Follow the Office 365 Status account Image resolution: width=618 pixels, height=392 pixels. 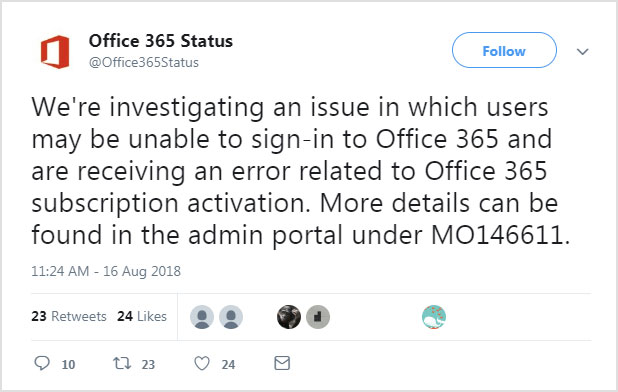click(504, 50)
